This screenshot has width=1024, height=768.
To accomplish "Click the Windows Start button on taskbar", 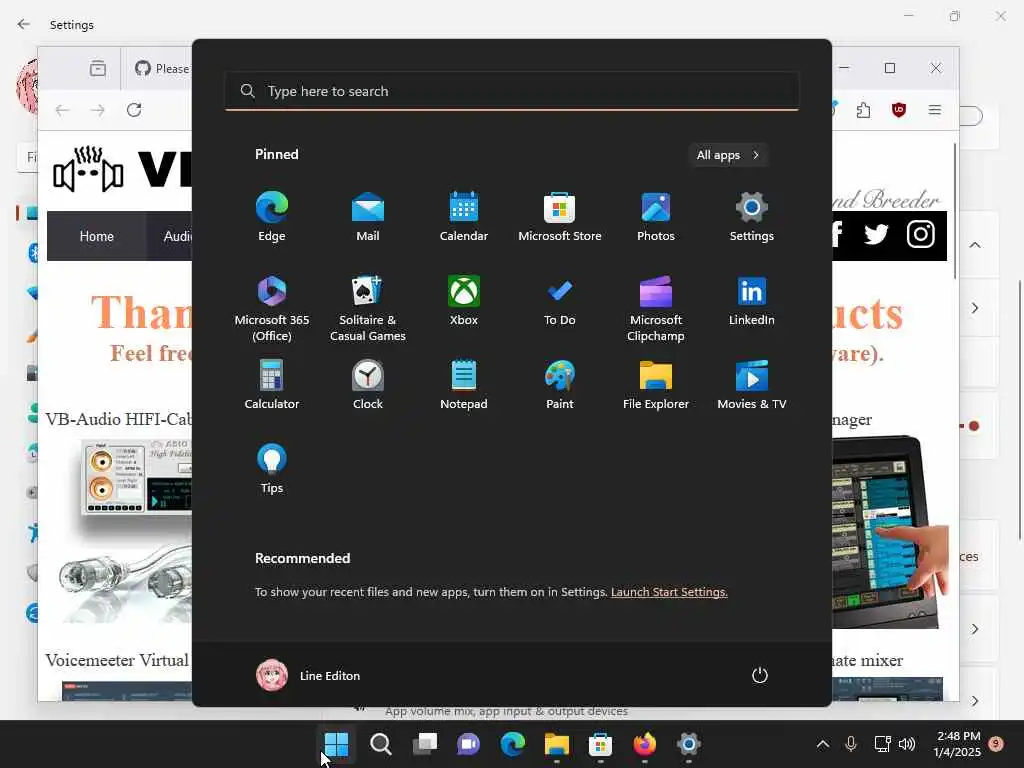I will 337,744.
